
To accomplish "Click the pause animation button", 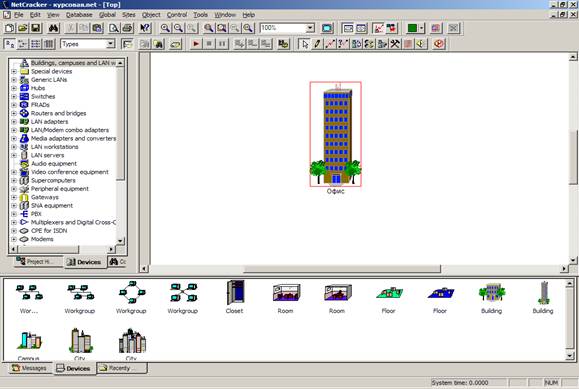I will pos(222,44).
